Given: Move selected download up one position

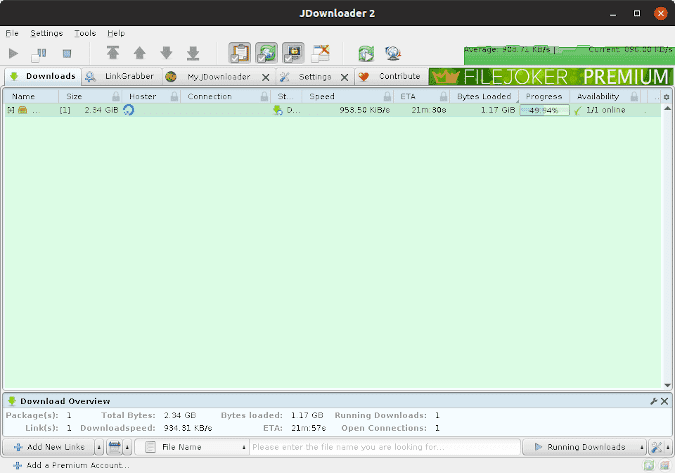Looking at the screenshot, I should [139, 53].
